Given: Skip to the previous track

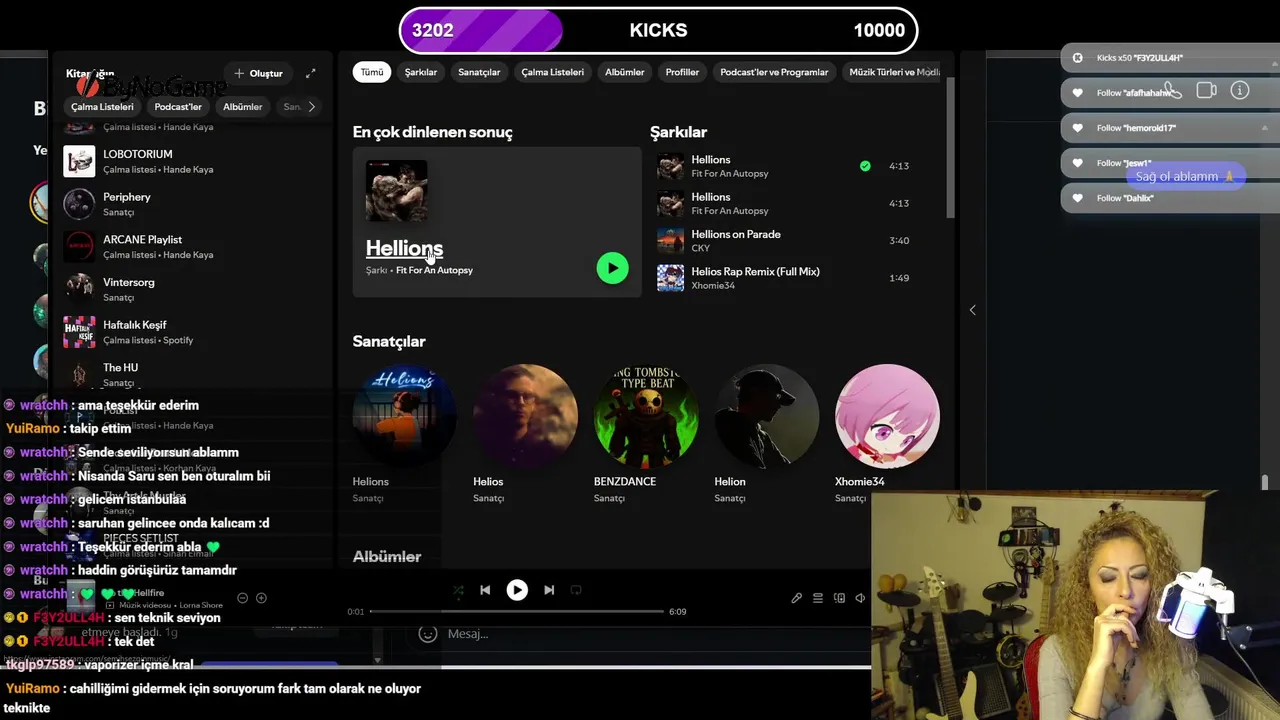Looking at the screenshot, I should point(485,590).
